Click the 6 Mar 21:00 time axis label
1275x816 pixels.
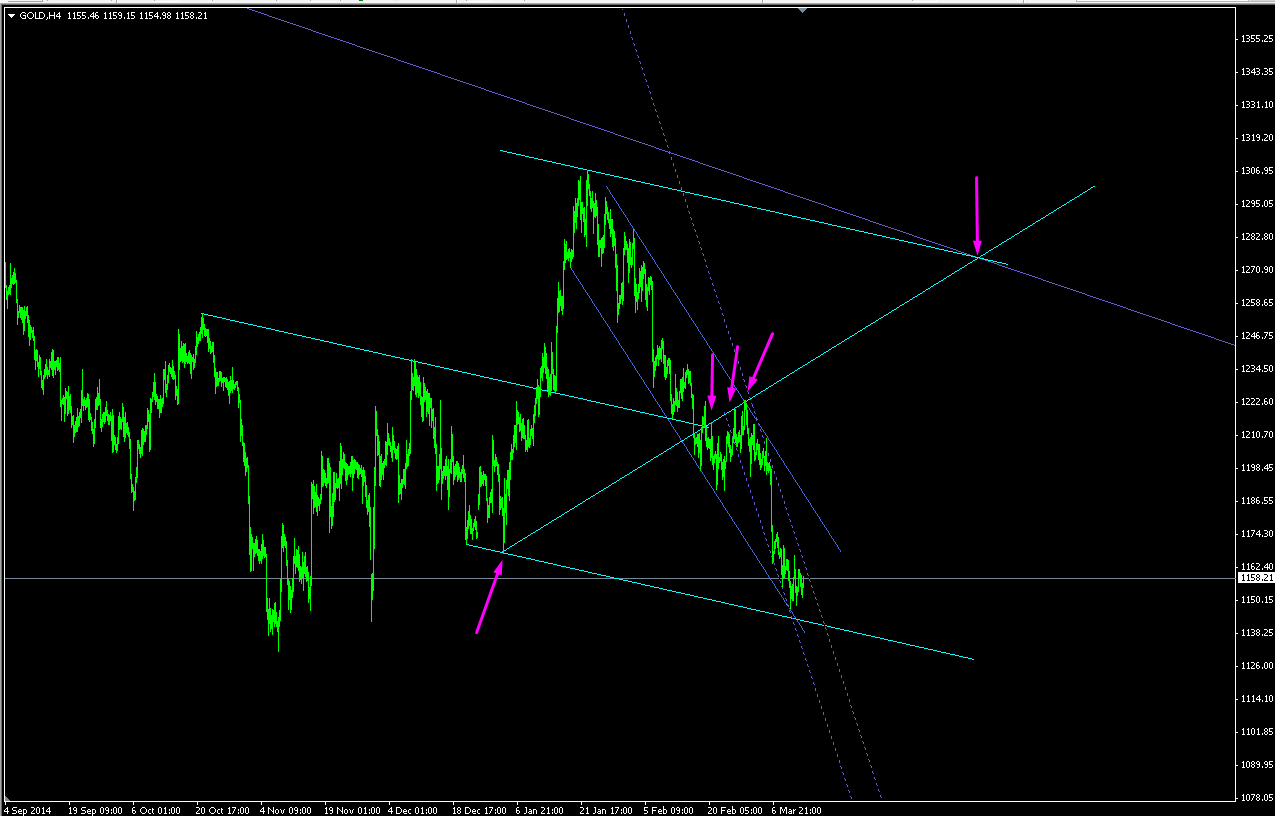point(797,810)
